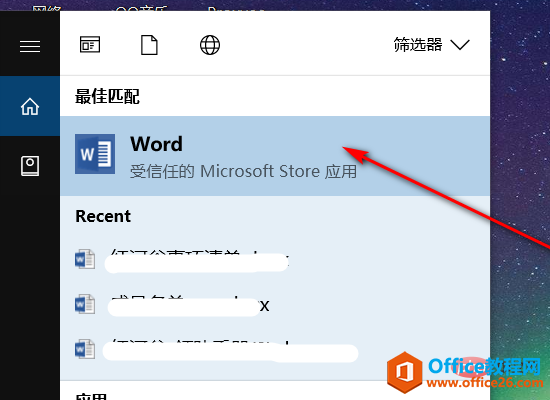This screenshot has width=550, height=400.
Task: Click the 受信任的 Microsoft Store 应用 subtitle
Action: coord(243,172)
